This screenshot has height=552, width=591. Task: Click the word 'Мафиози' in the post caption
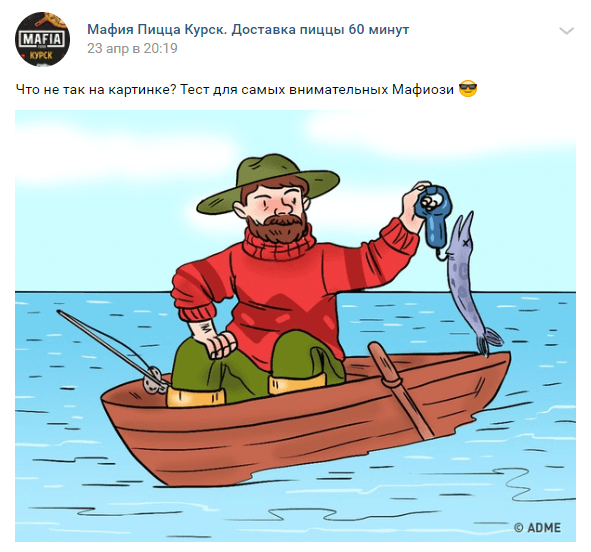pos(423,90)
